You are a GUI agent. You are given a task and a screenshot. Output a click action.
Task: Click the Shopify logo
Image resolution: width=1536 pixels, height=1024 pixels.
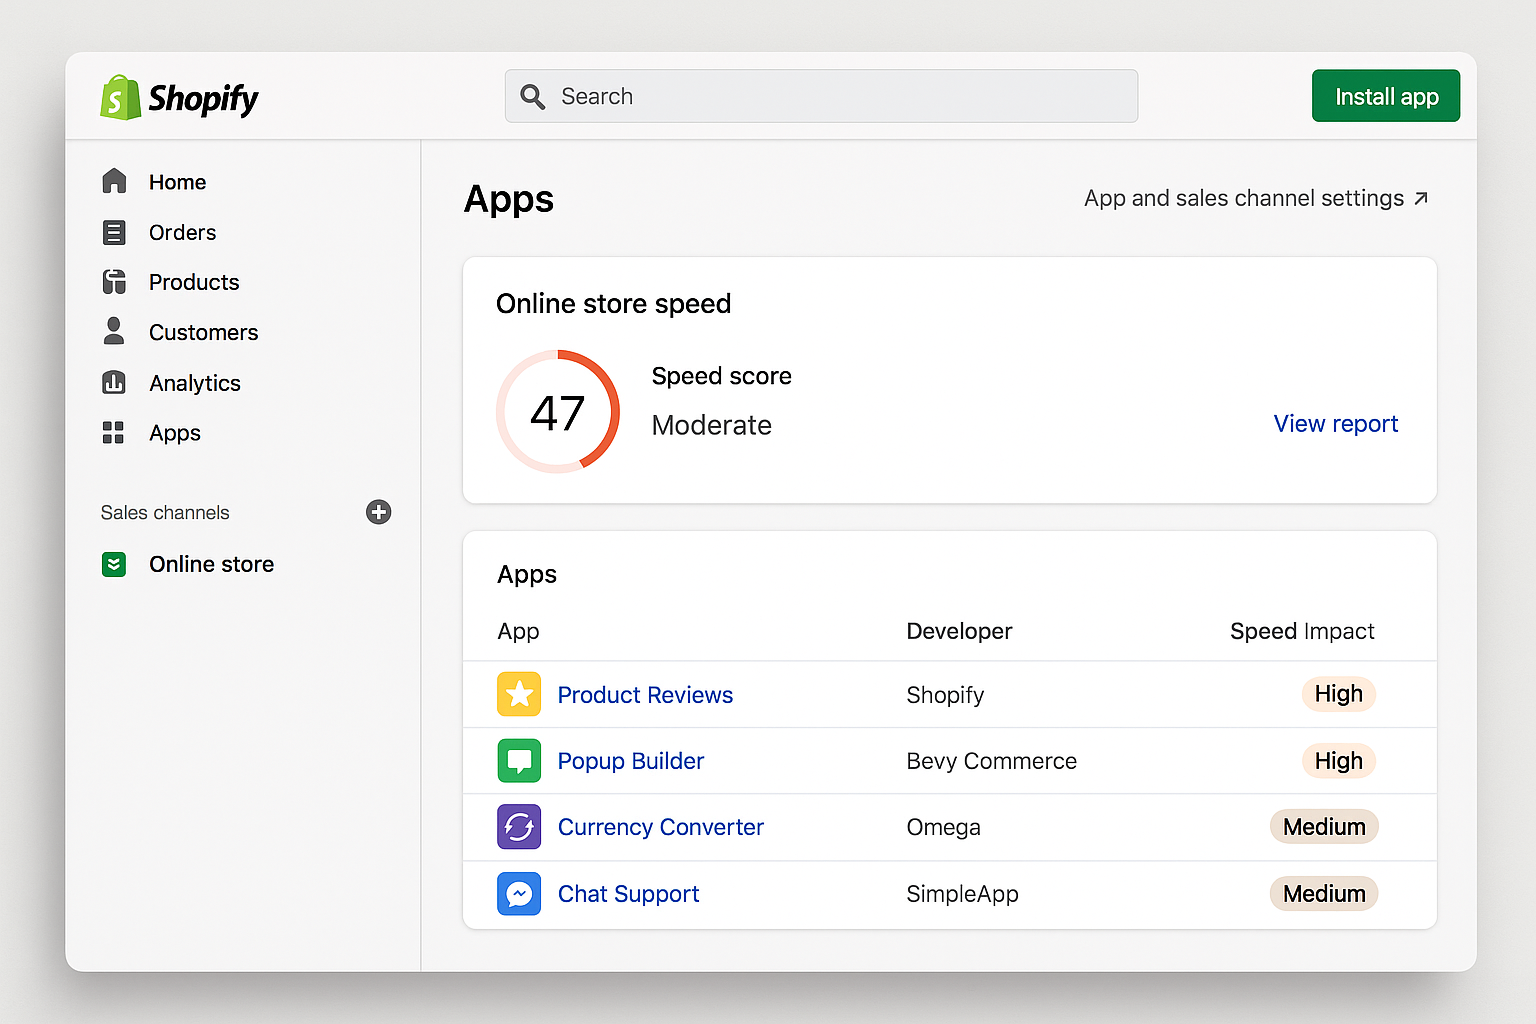180,98
